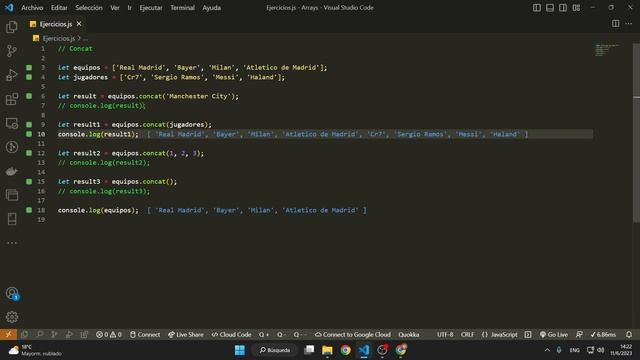Open the Extensions view
The height and width of the screenshot is (360, 640).
12,99
